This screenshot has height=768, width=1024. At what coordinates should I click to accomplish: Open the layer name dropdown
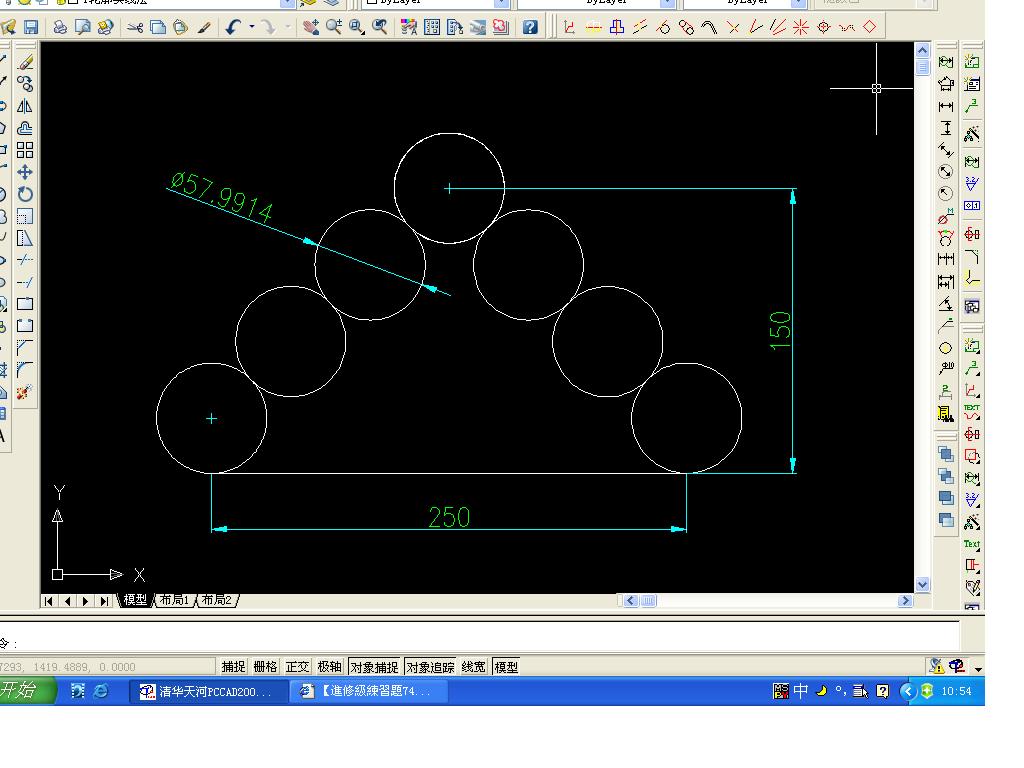coord(288,3)
